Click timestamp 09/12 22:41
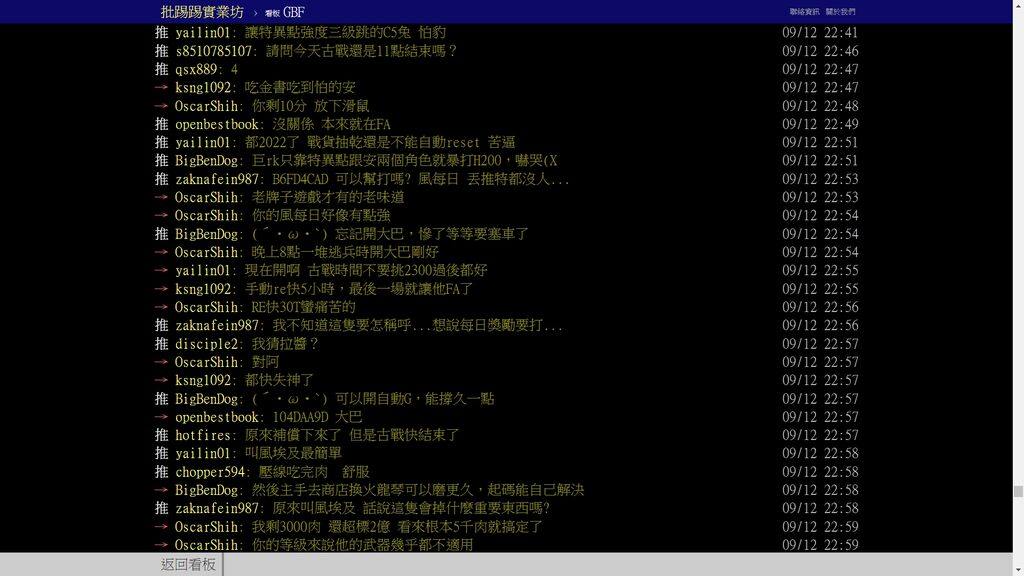 pos(820,33)
